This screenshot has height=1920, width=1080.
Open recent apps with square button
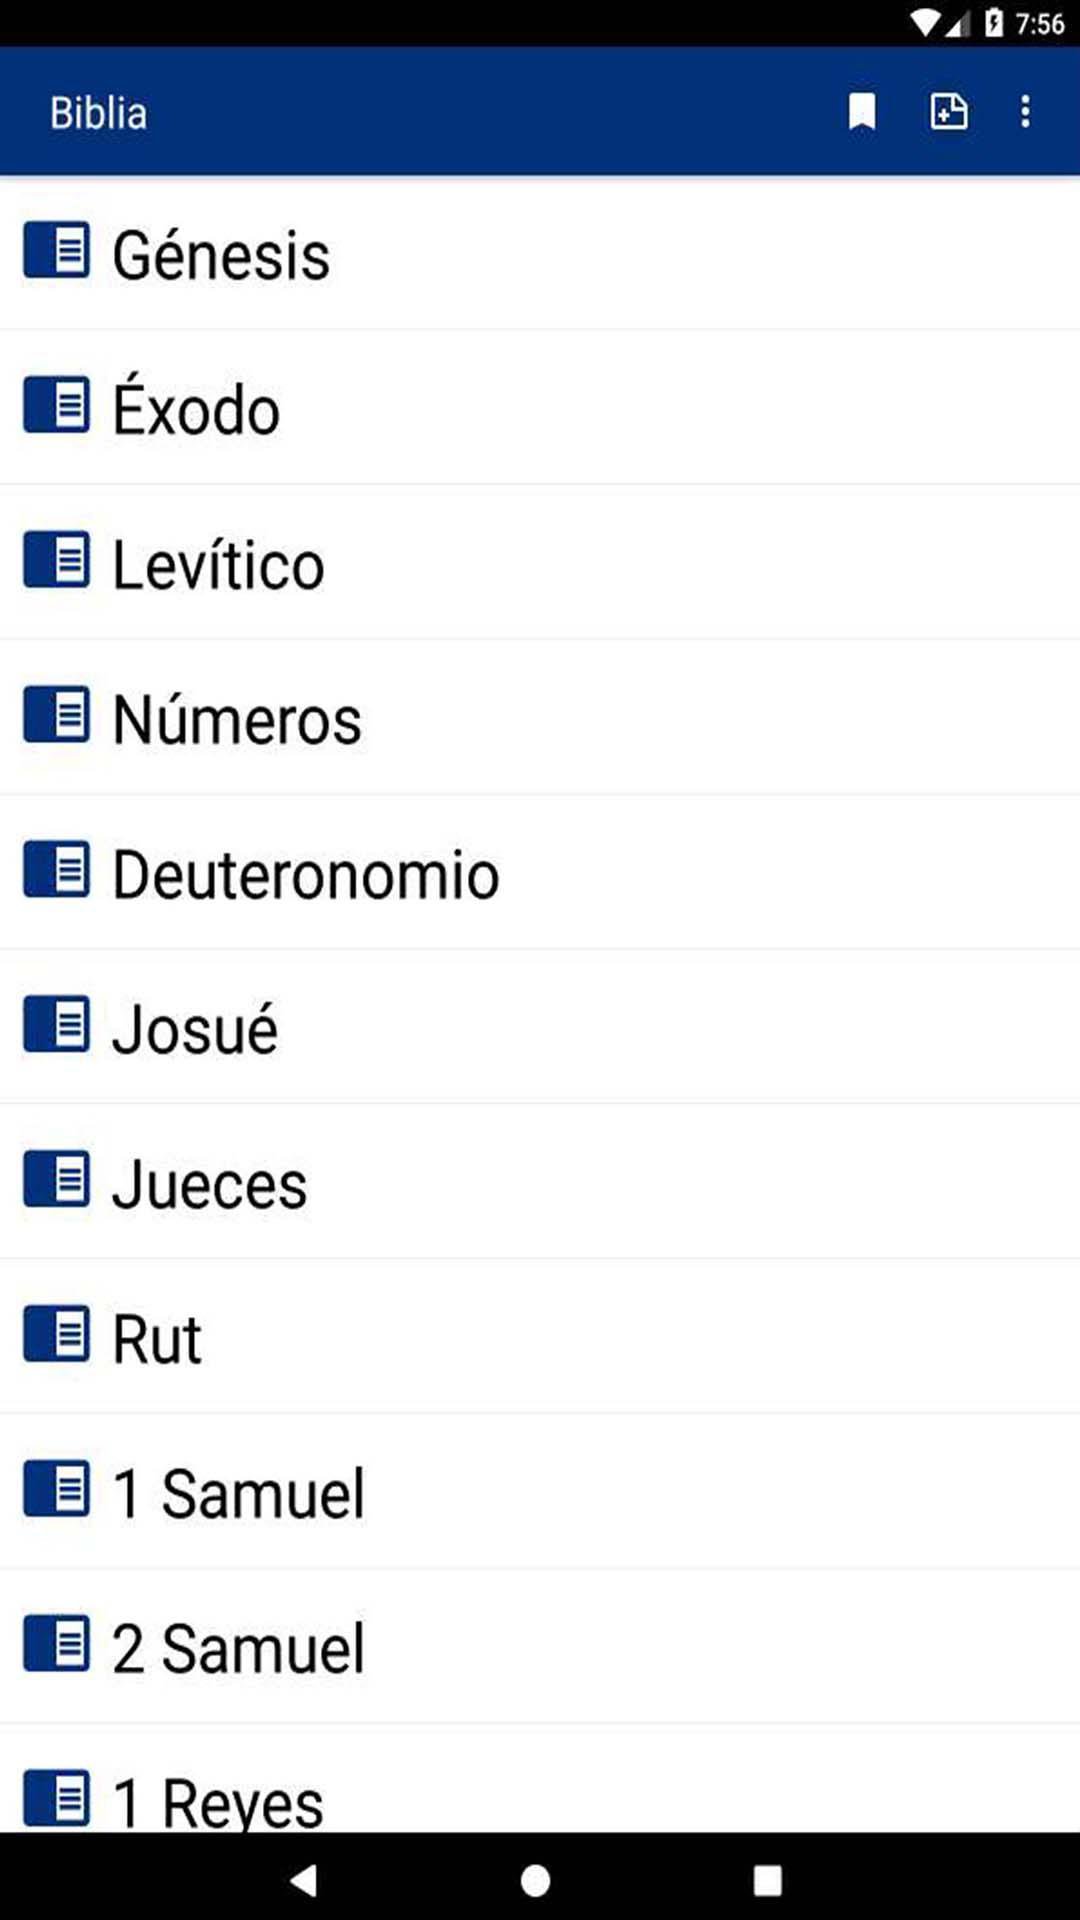click(767, 1880)
